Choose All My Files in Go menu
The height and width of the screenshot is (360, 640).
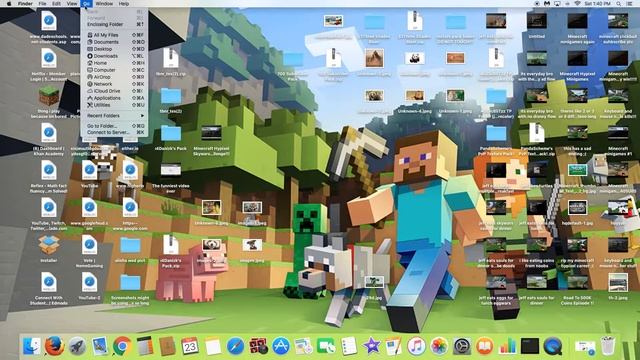click(x=114, y=35)
